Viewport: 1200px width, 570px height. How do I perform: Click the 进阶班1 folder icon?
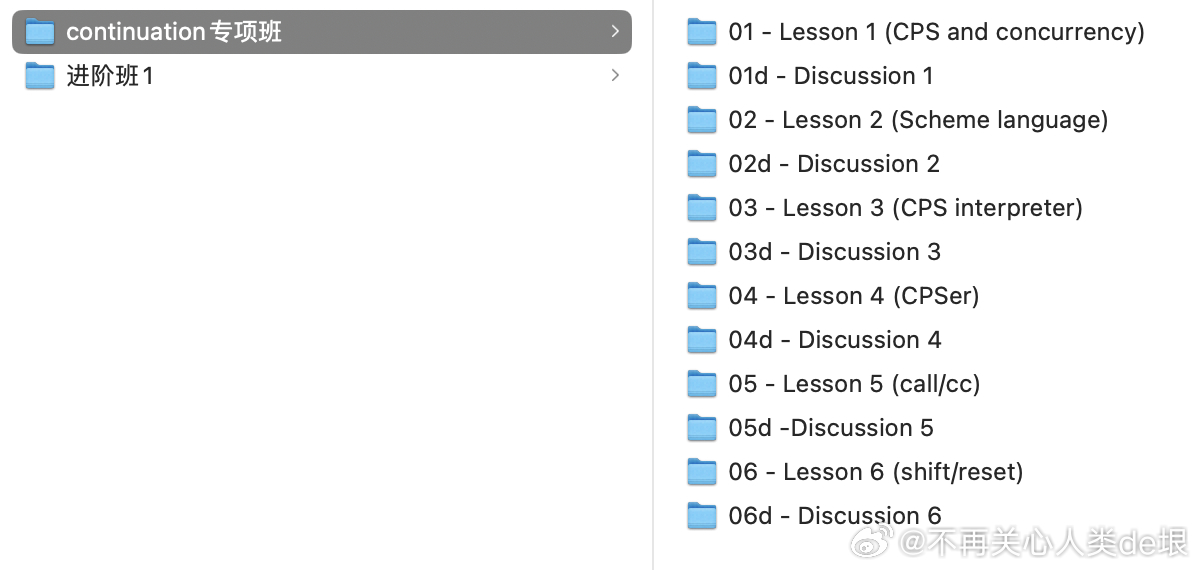point(40,76)
